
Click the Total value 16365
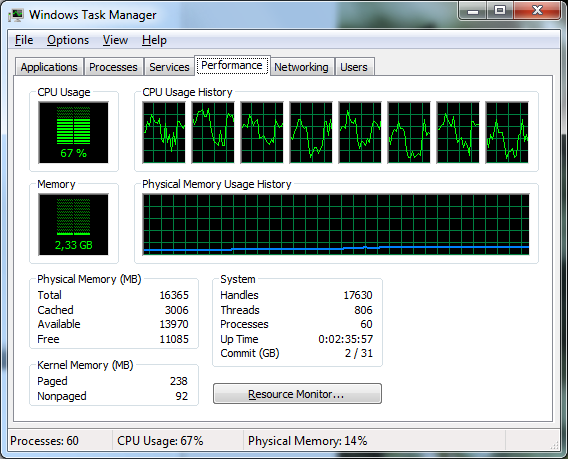point(174,295)
